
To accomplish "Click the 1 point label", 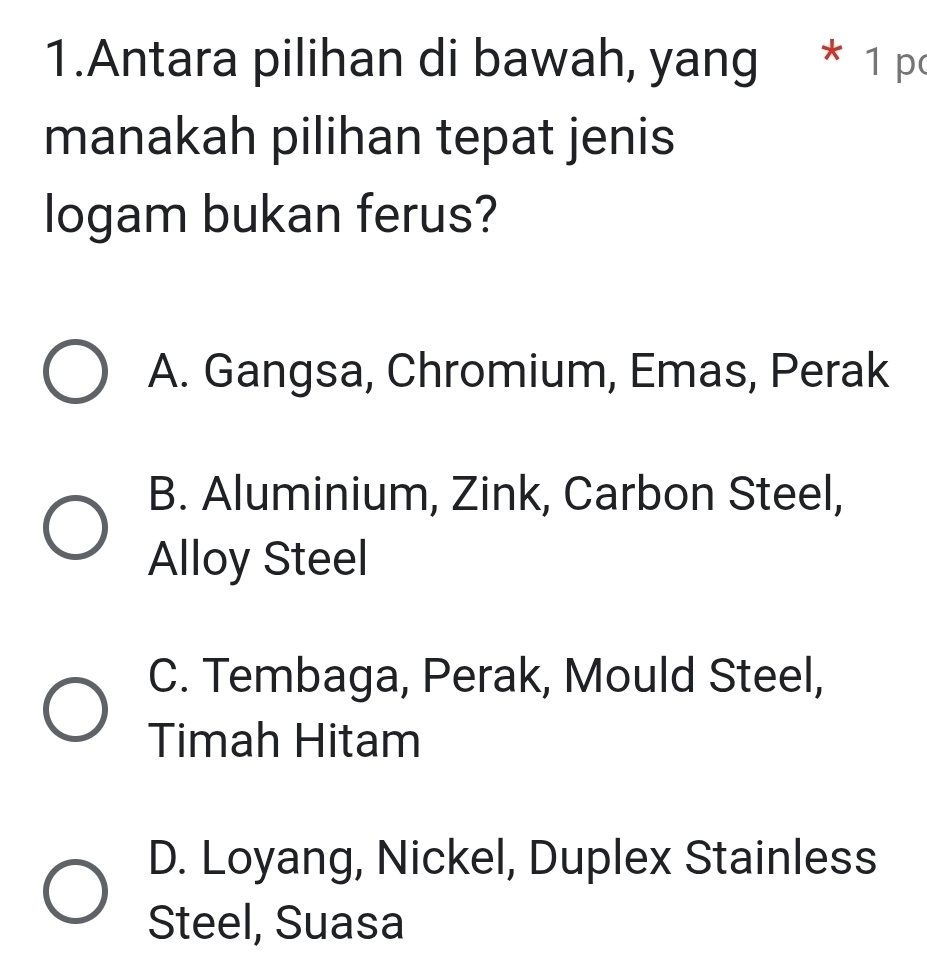I will click(x=896, y=64).
